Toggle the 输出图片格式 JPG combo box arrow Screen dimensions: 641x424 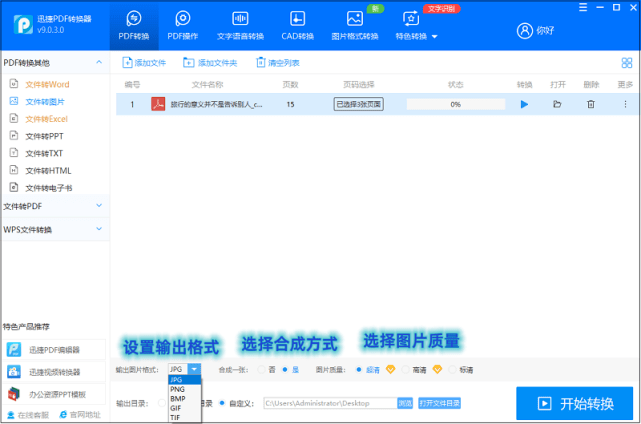(194, 369)
